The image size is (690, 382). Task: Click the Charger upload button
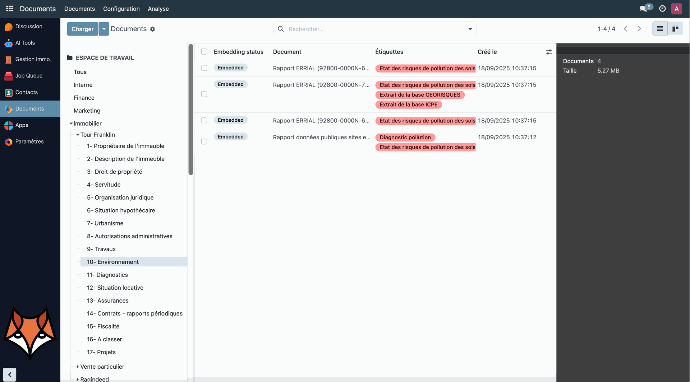click(x=83, y=29)
